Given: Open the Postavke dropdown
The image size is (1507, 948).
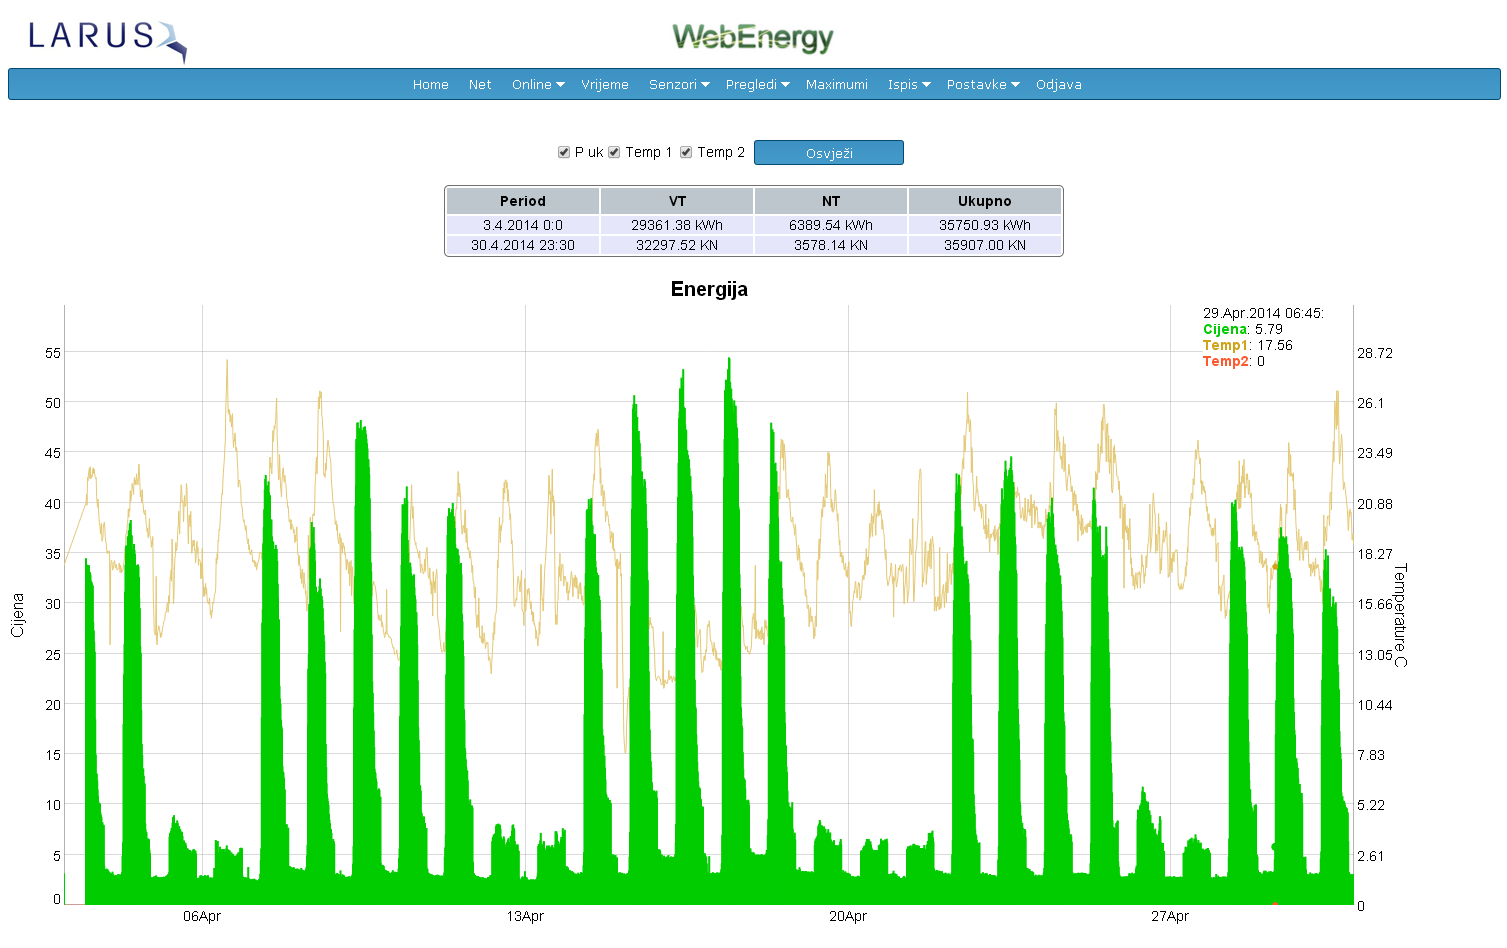Looking at the screenshot, I should [x=982, y=85].
